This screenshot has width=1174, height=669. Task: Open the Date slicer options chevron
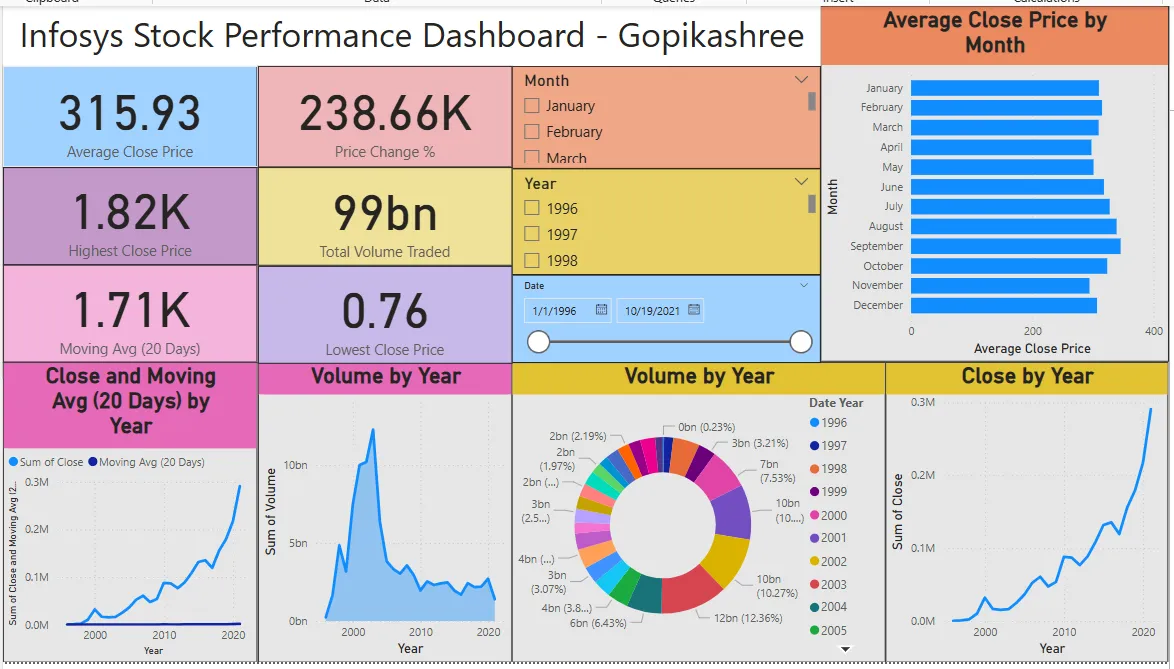[x=803, y=285]
